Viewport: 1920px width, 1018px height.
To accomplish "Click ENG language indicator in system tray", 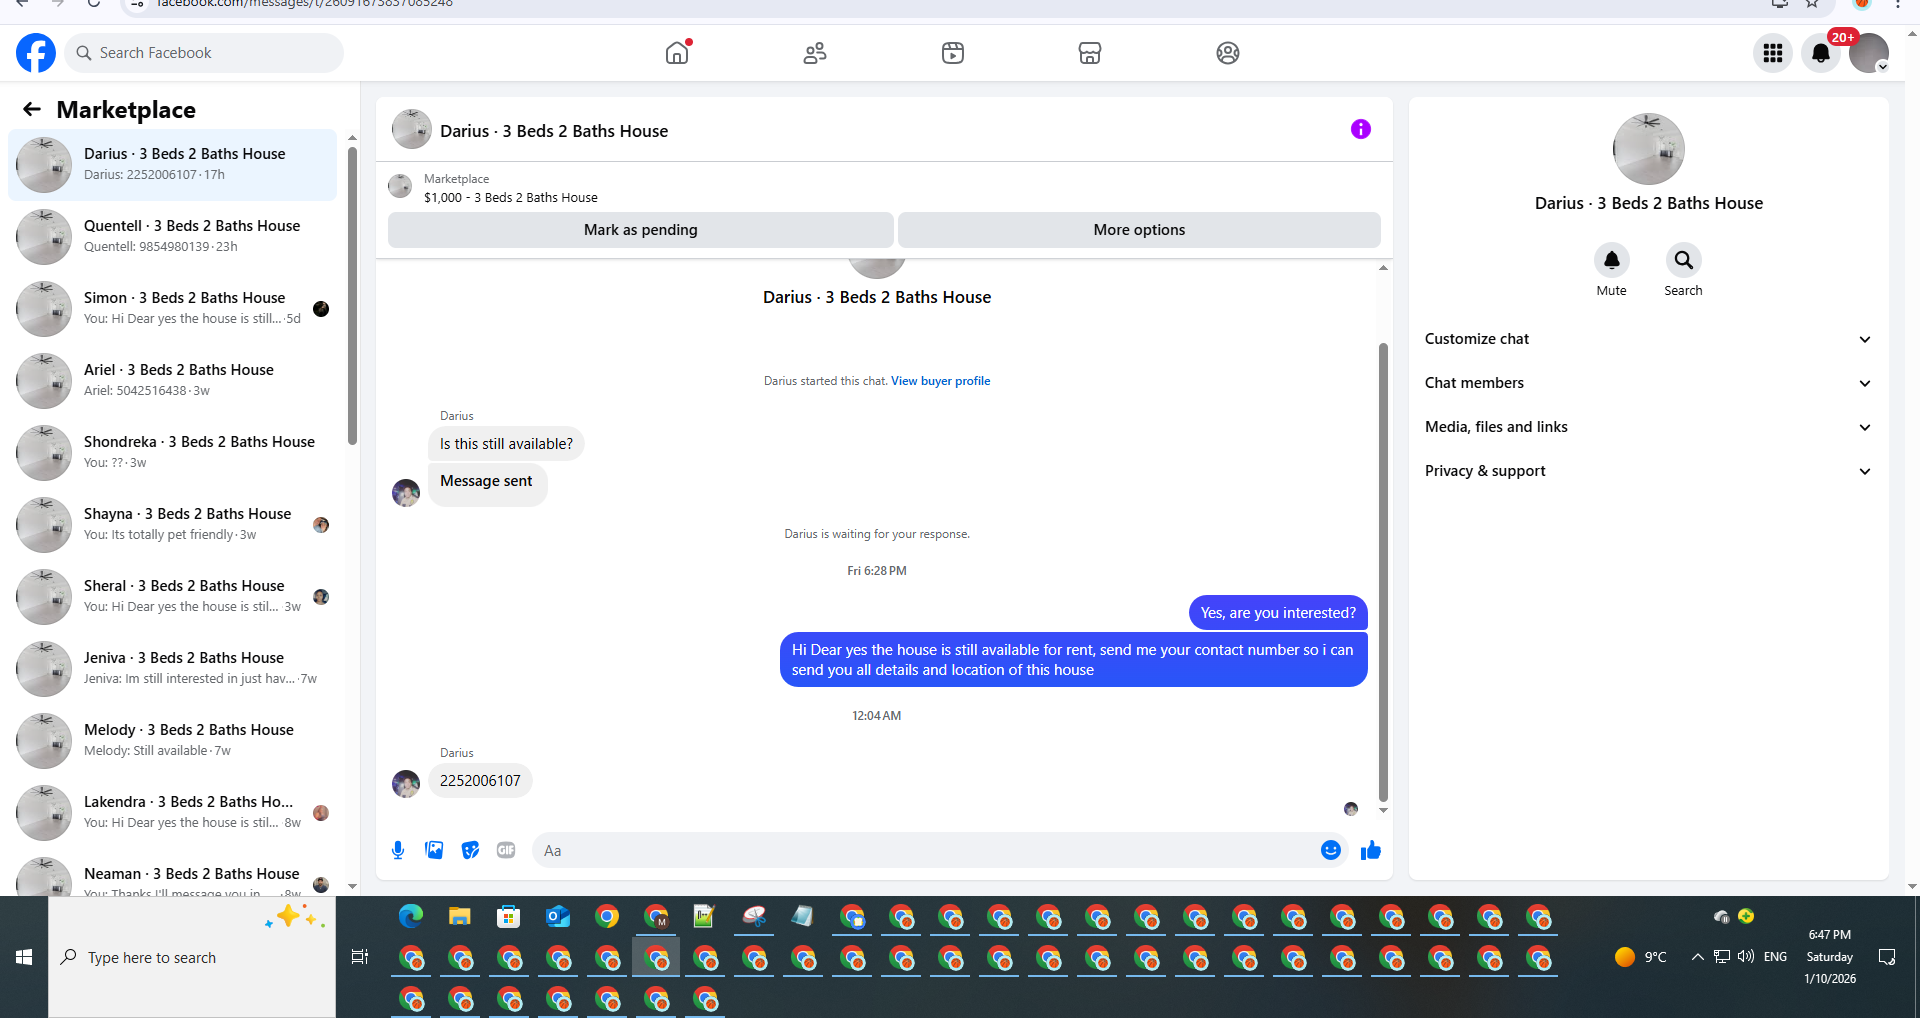I will [x=1775, y=957].
